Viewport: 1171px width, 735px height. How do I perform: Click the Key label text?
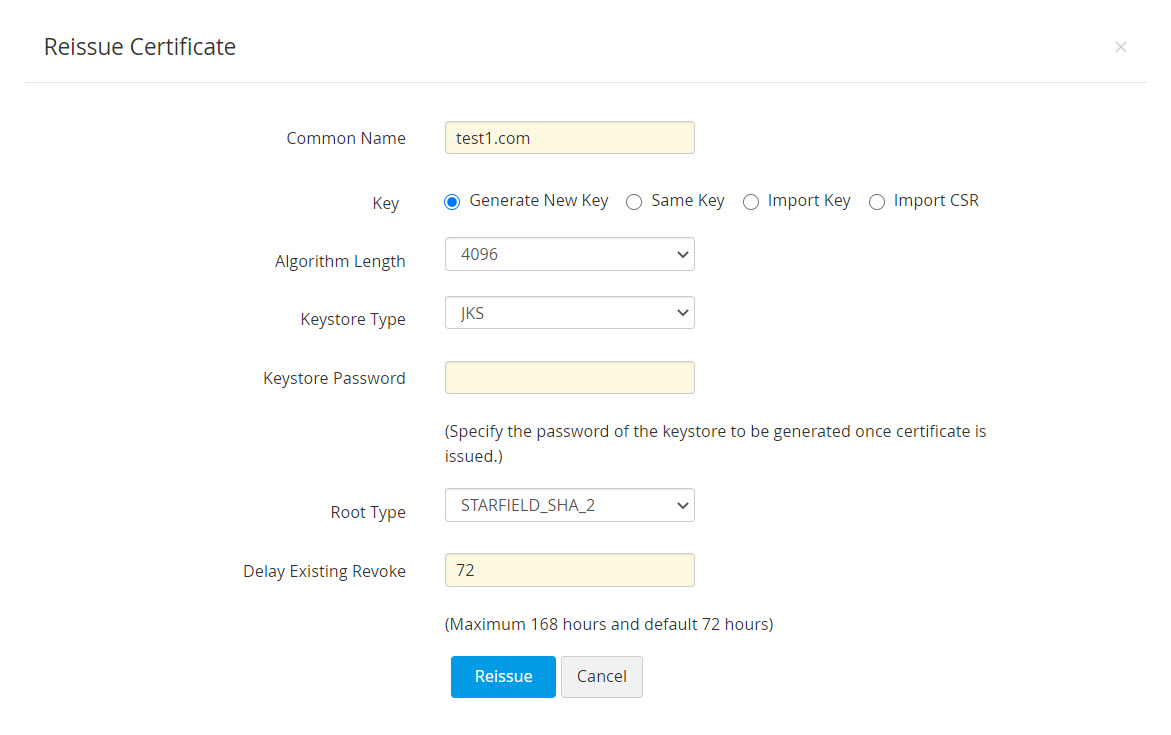(x=385, y=203)
